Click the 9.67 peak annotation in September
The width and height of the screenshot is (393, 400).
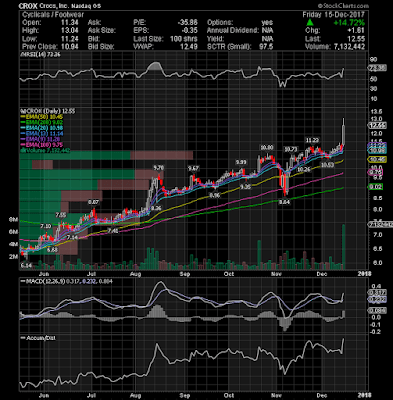194,168
